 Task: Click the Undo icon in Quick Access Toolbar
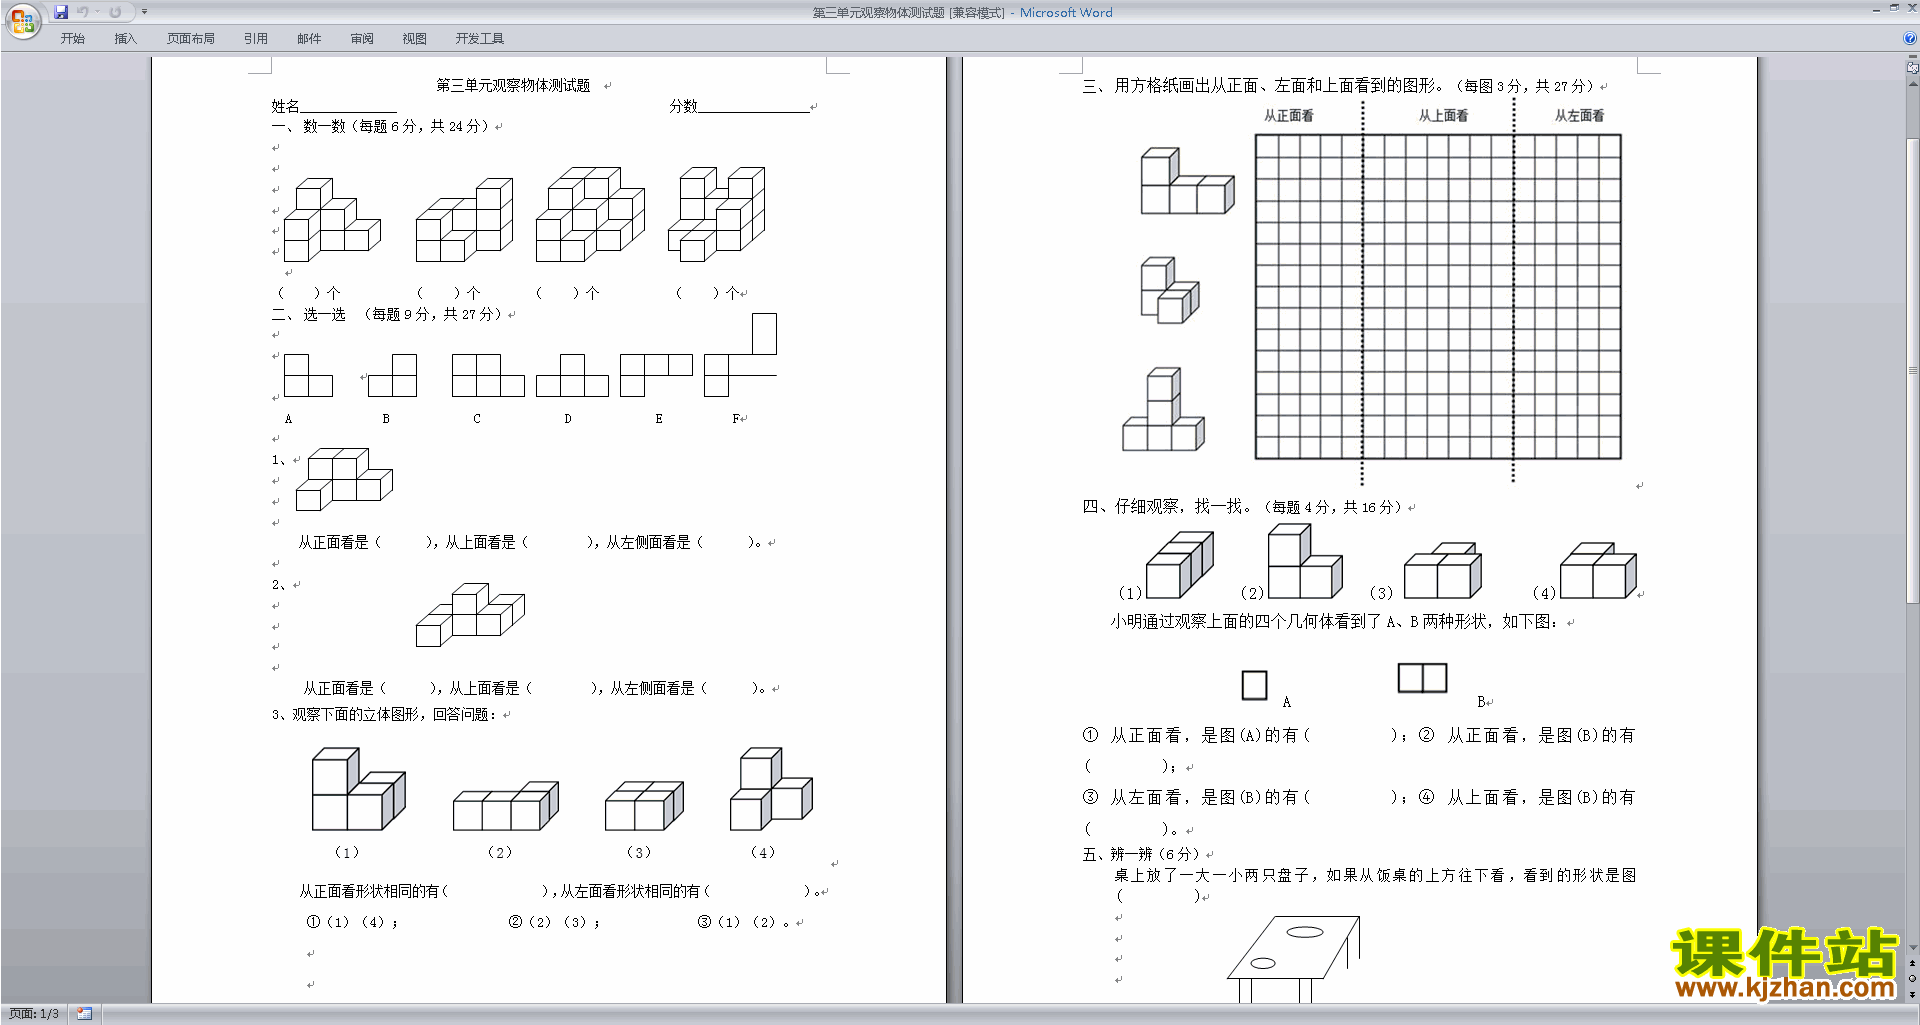(x=83, y=12)
